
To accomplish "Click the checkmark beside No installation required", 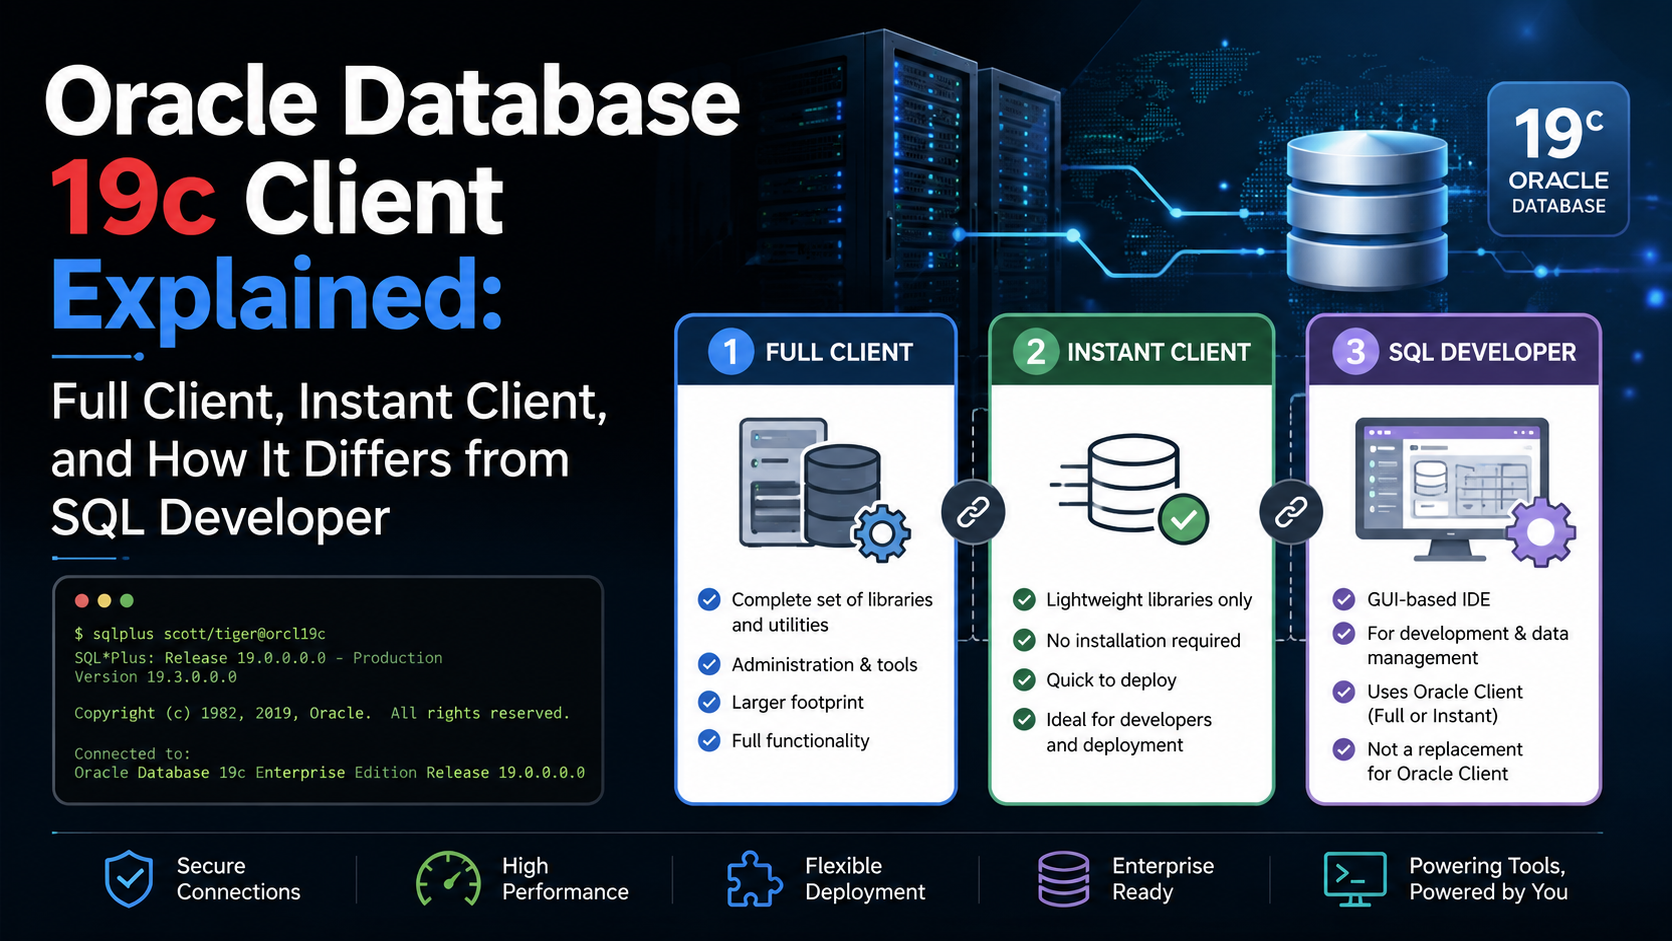I will (1024, 640).
